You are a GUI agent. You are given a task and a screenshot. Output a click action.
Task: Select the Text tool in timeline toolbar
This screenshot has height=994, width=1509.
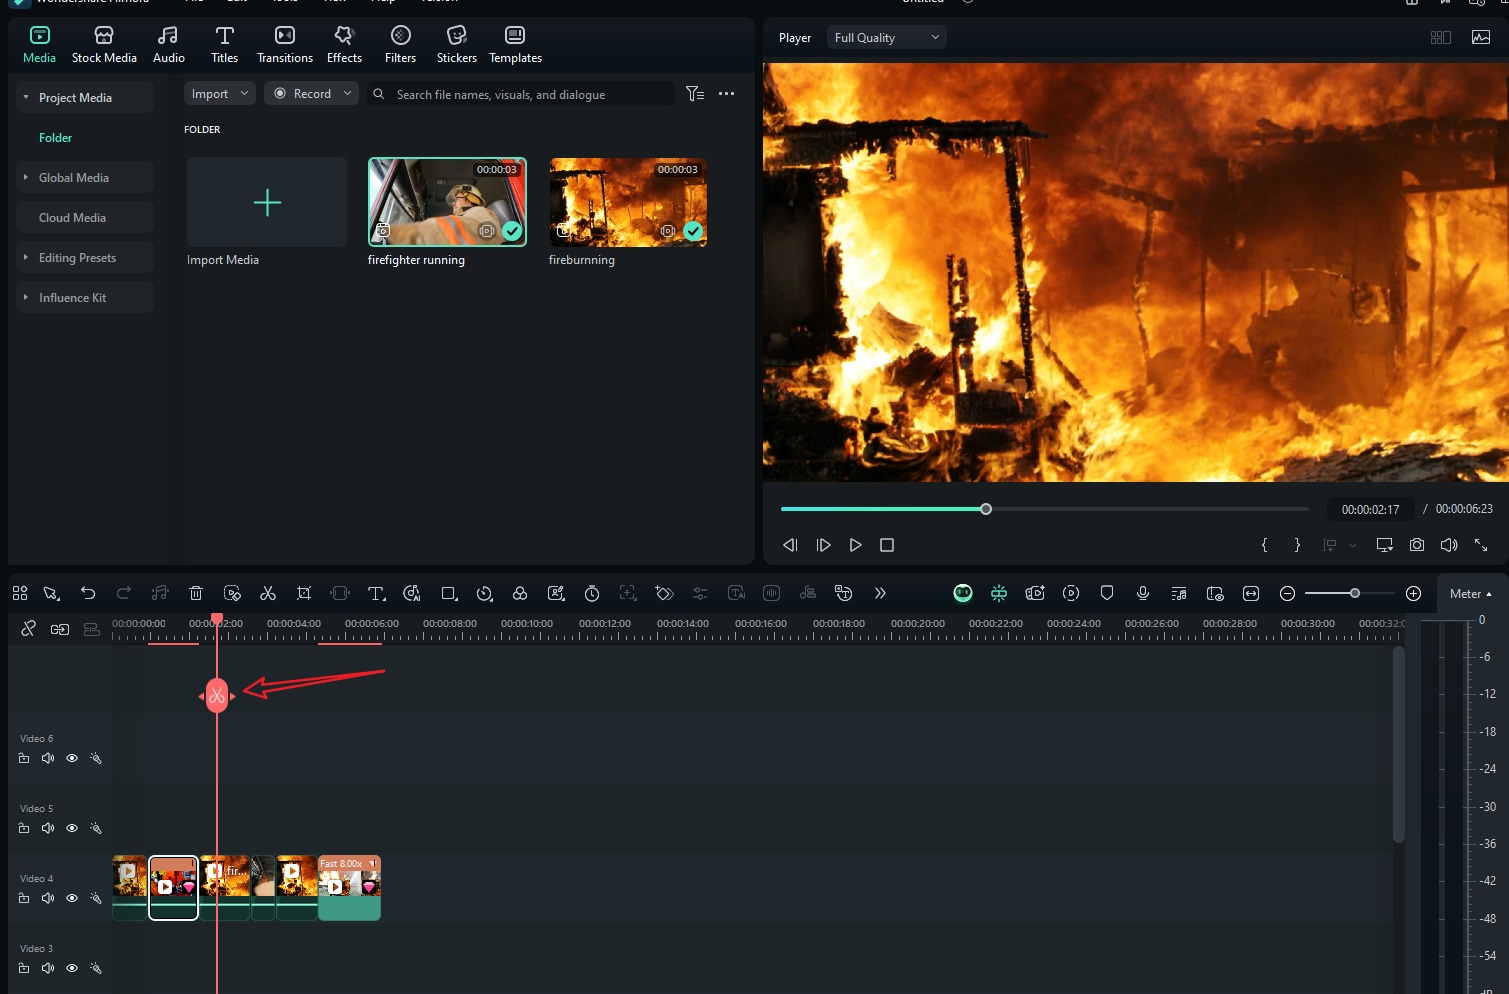(x=376, y=594)
